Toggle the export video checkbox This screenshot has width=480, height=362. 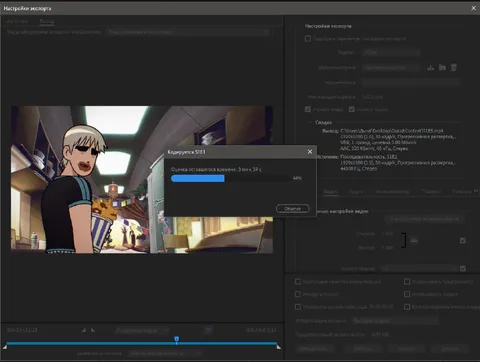[308, 109]
